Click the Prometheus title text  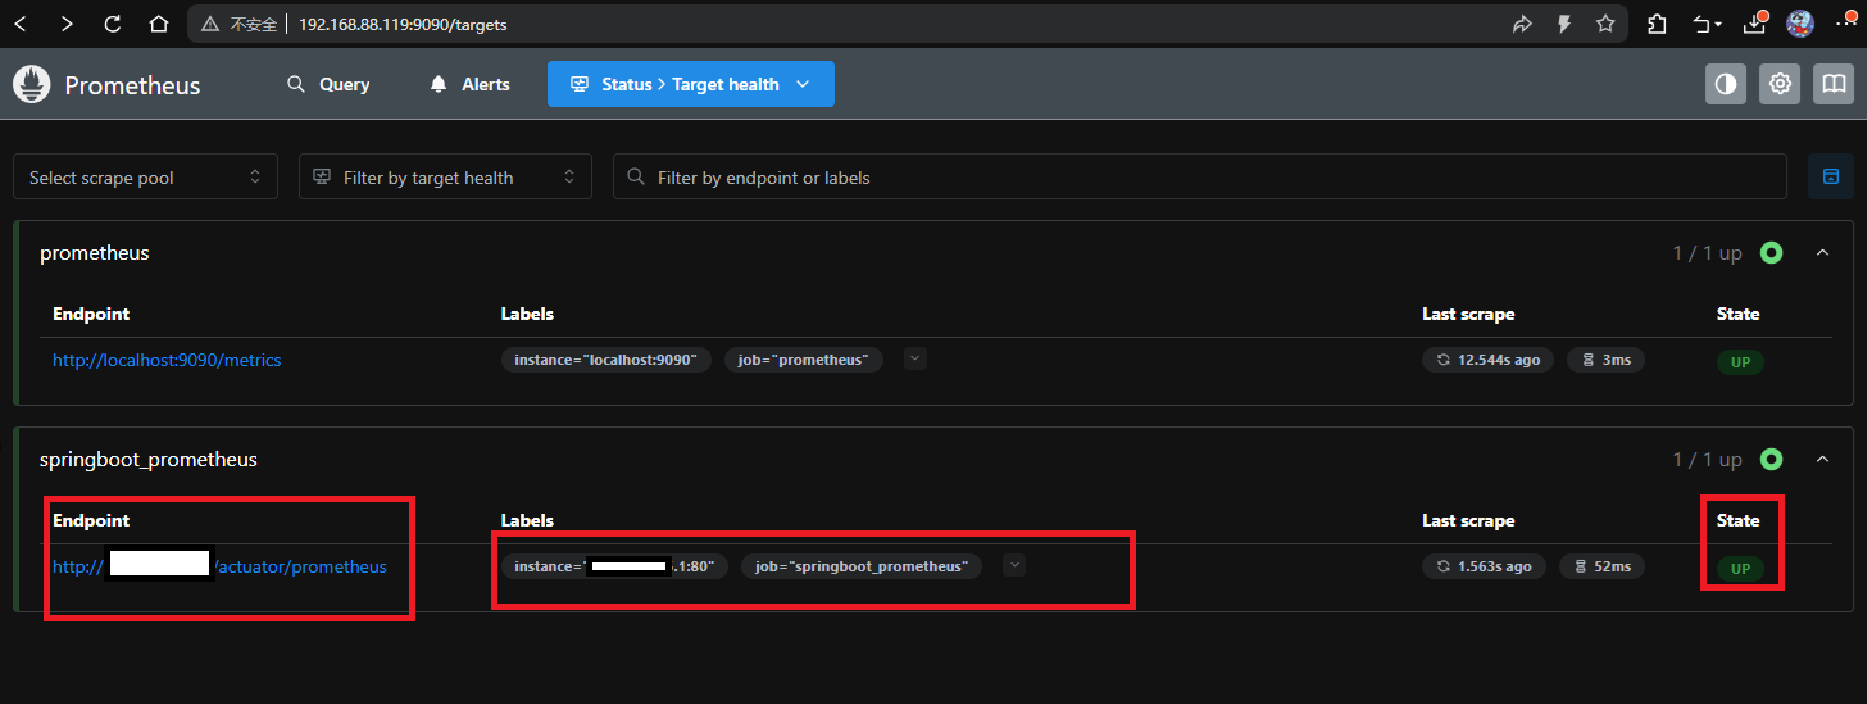132,85
